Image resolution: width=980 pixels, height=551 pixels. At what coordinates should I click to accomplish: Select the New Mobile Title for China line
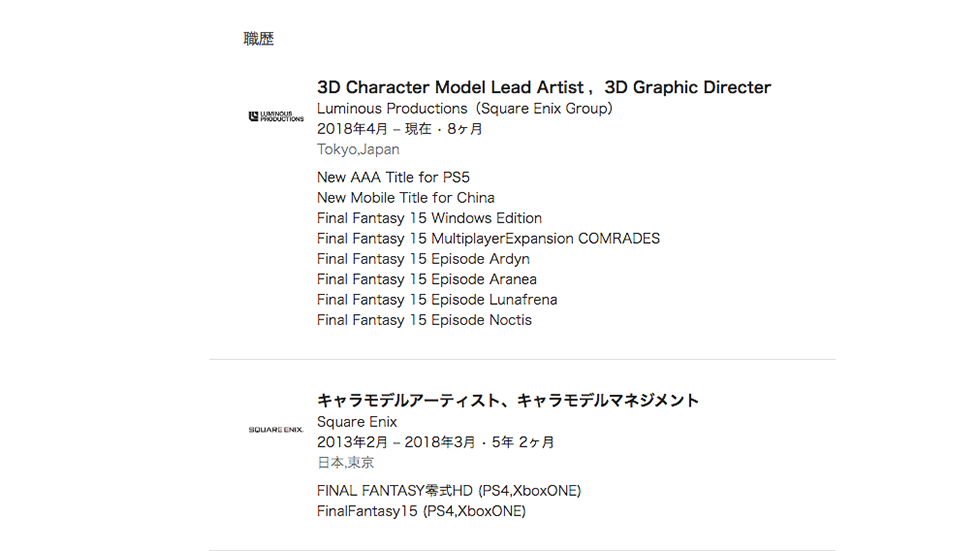coord(406,198)
